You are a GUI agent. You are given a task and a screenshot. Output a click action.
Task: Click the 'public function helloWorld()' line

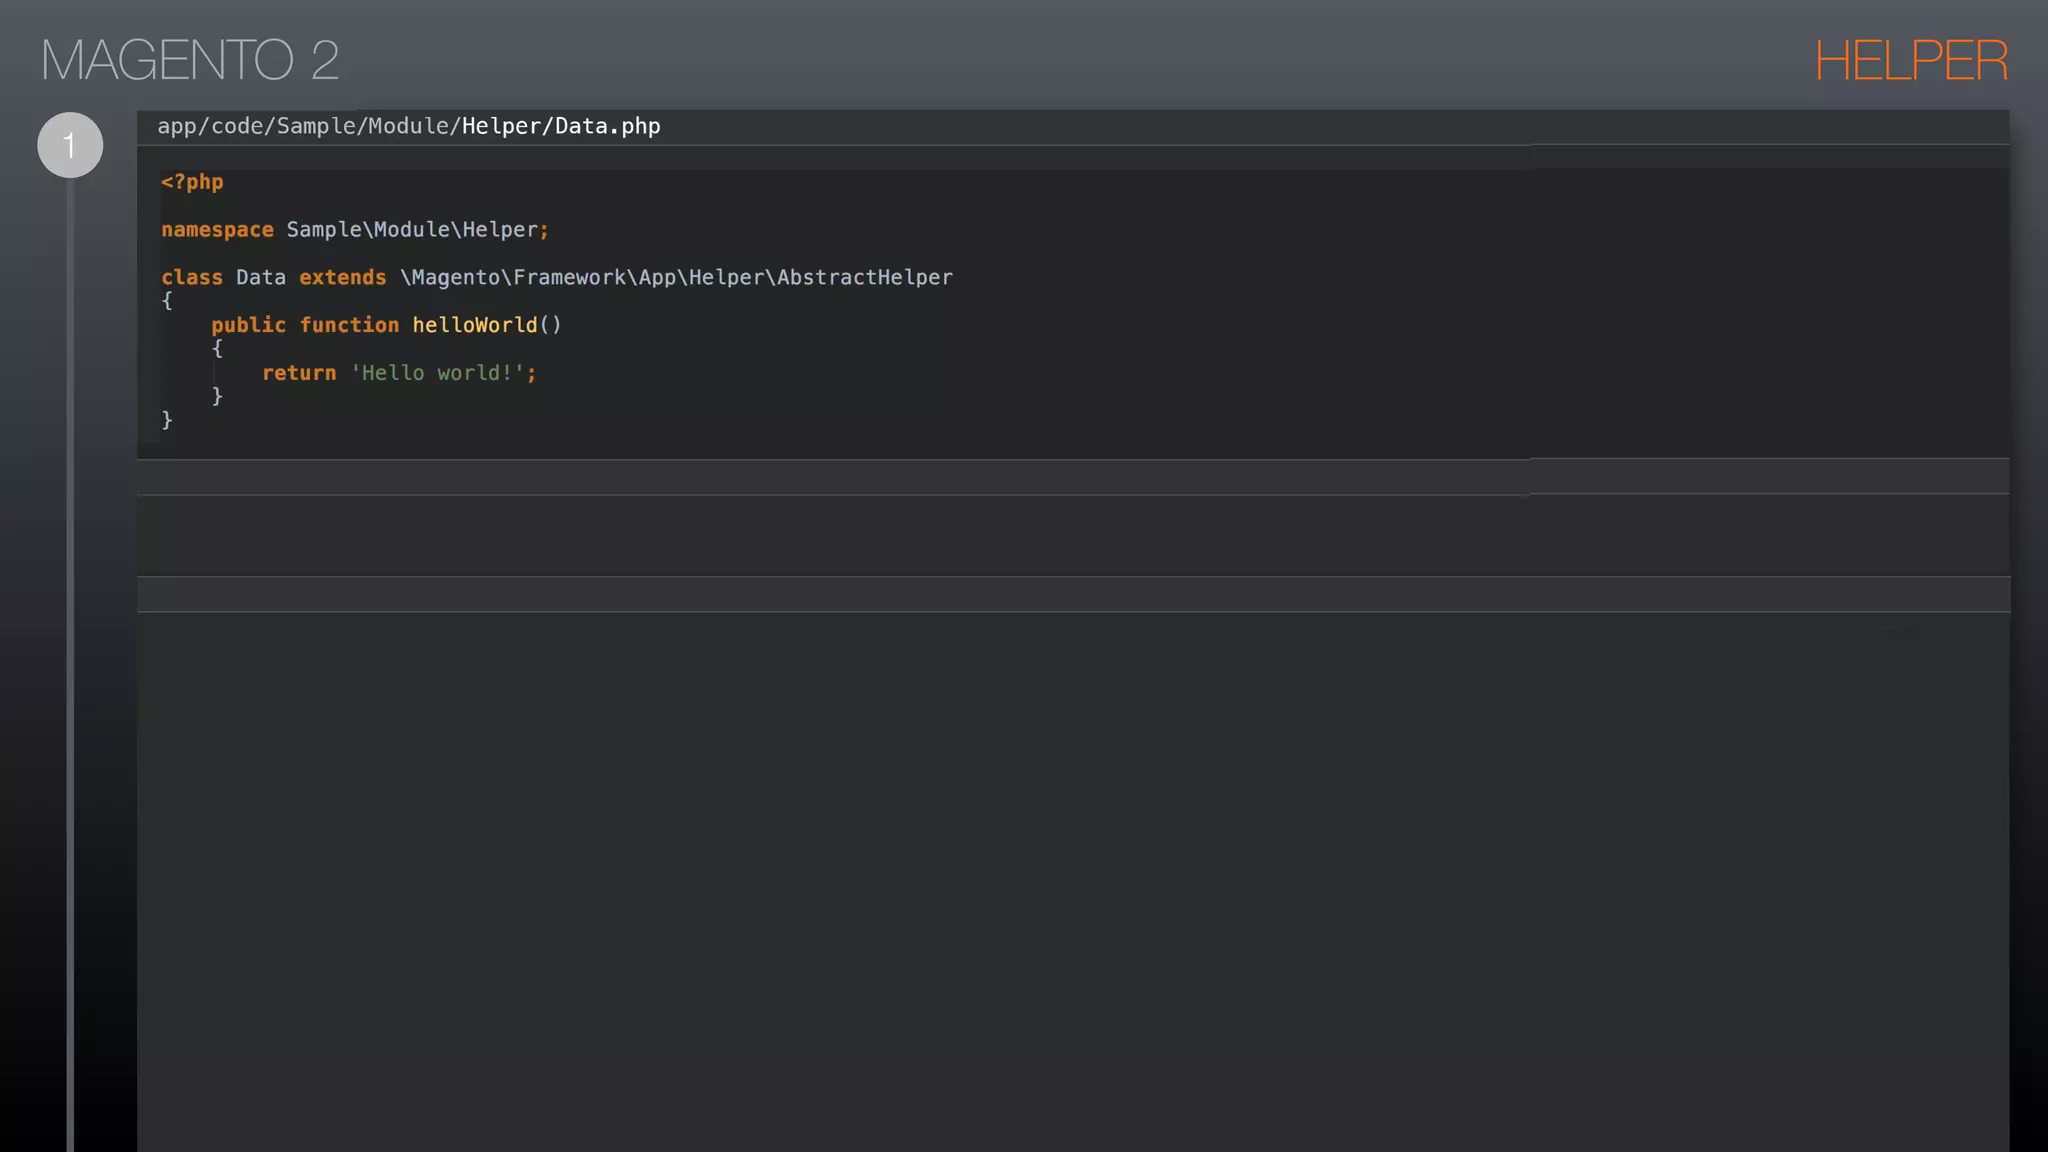pos(387,325)
